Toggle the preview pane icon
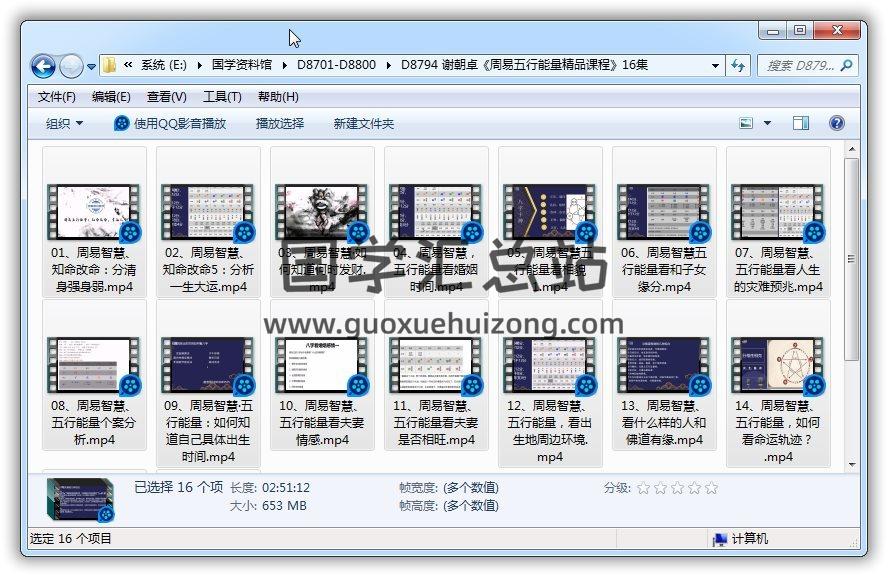Screen dimensions: 888x577 (801, 123)
